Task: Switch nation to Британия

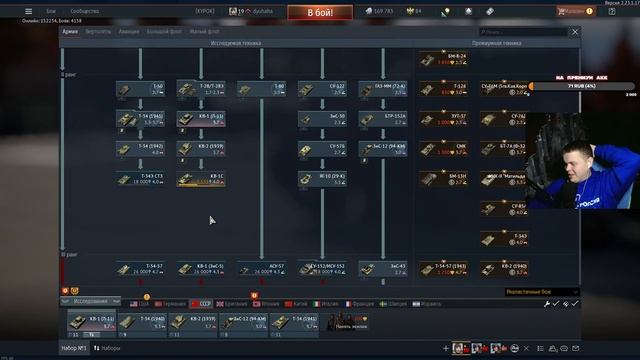Action: point(232,304)
